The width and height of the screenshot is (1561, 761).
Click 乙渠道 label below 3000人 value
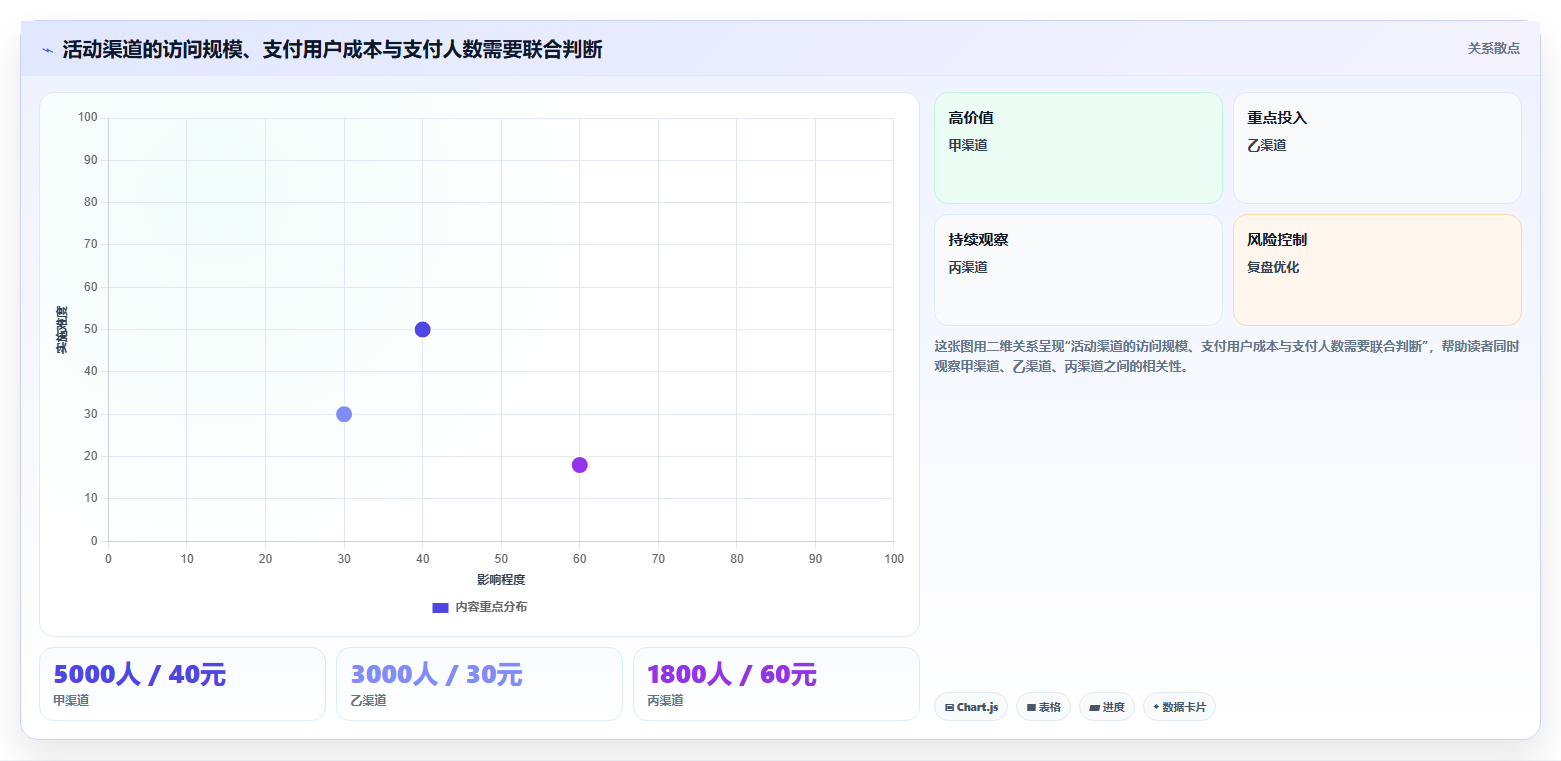(x=368, y=701)
